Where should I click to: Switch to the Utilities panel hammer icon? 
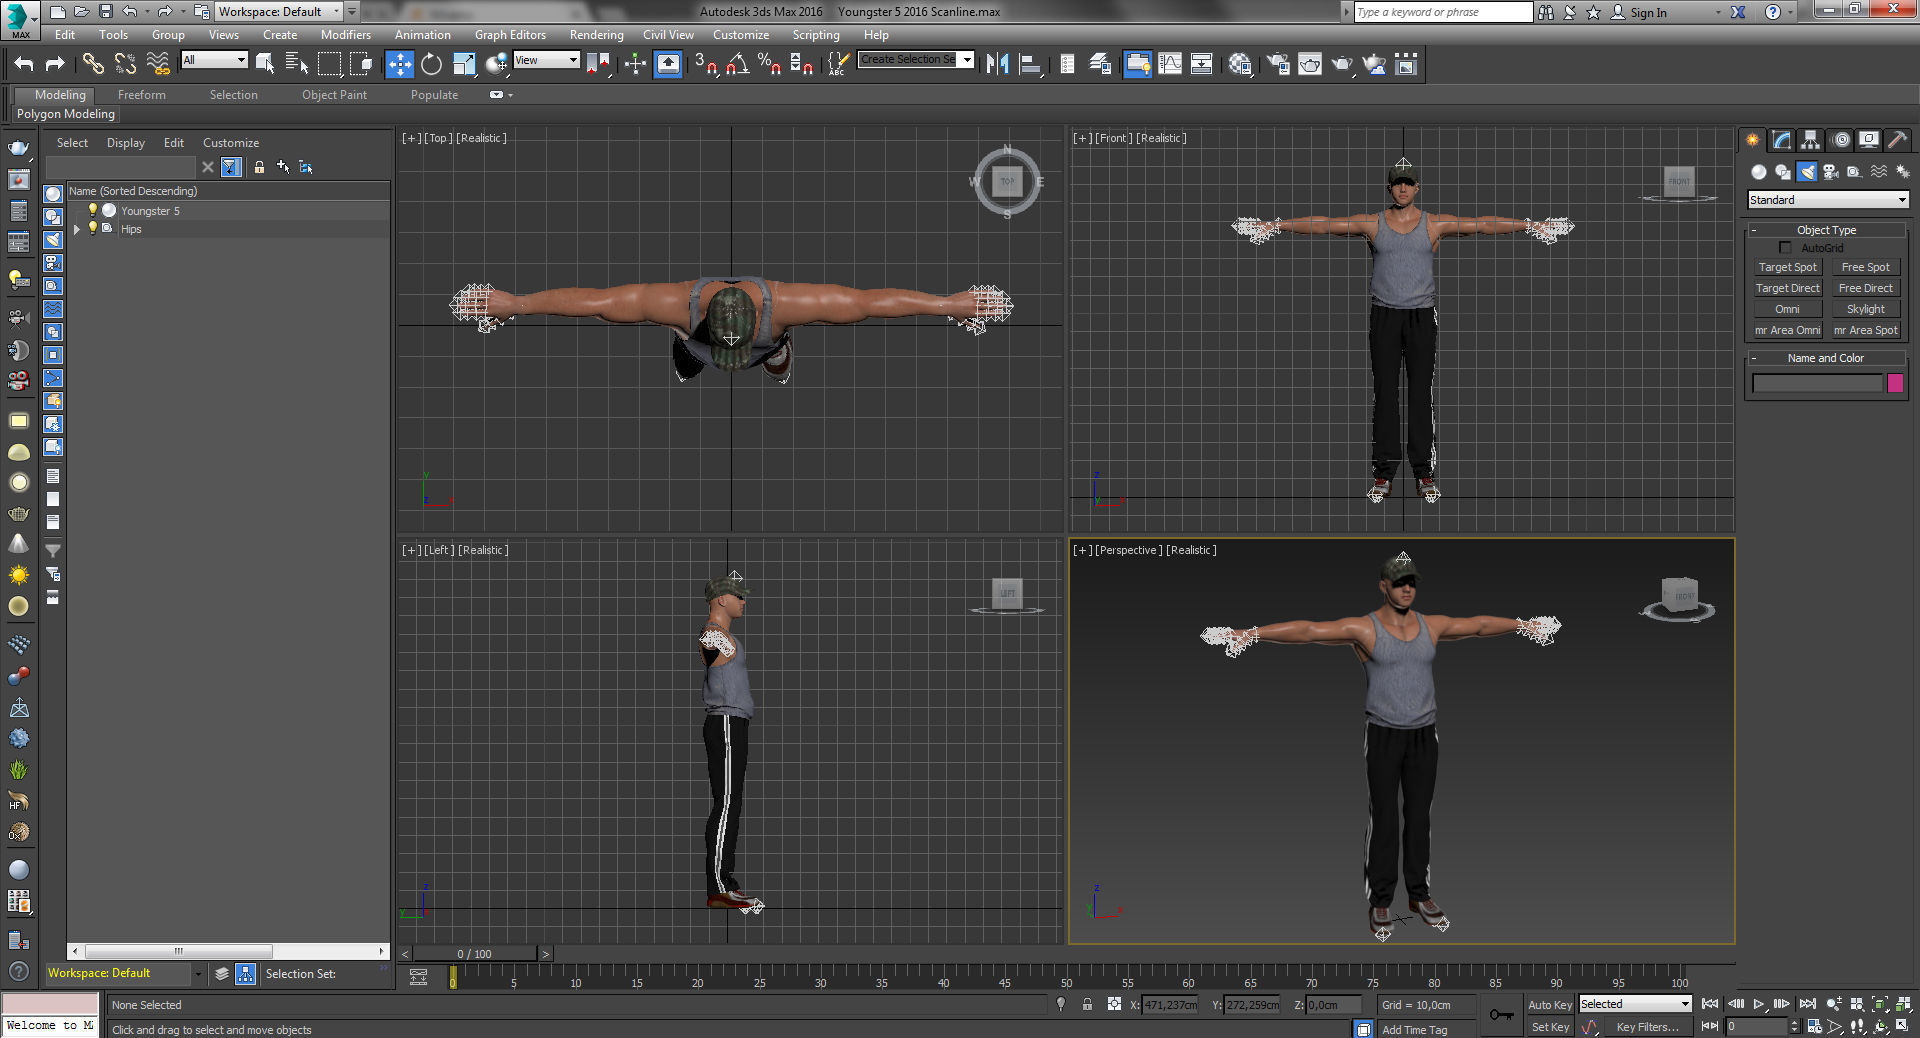[x=1897, y=140]
